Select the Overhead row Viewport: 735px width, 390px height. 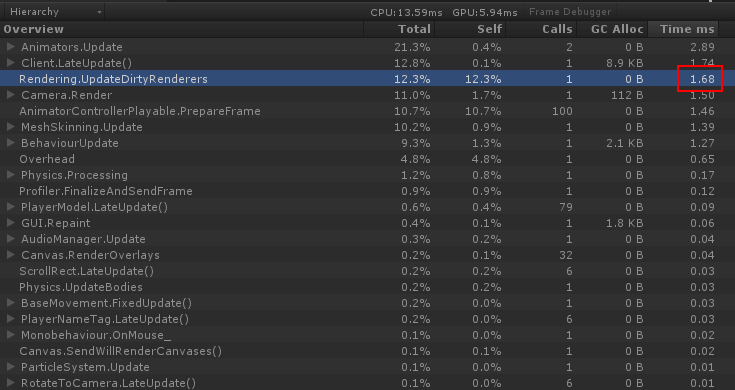click(x=368, y=159)
